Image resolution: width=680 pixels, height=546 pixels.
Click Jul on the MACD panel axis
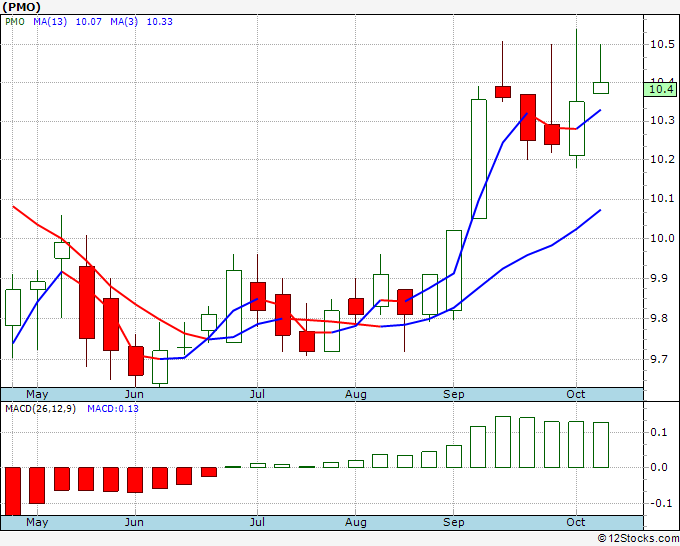257,522
